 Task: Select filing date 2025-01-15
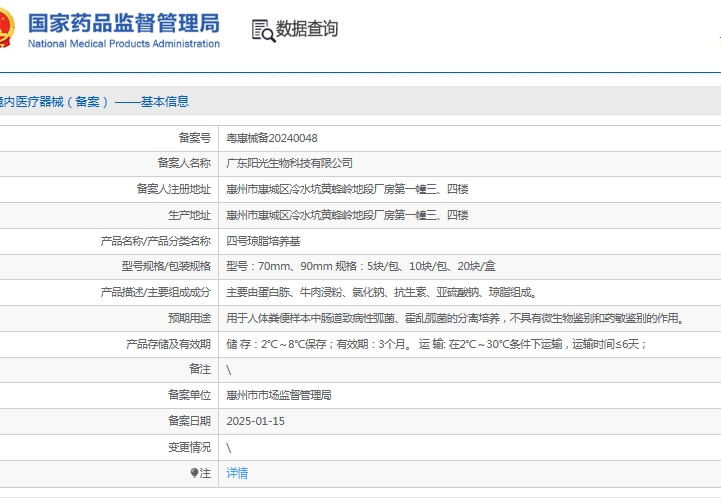tap(255, 421)
